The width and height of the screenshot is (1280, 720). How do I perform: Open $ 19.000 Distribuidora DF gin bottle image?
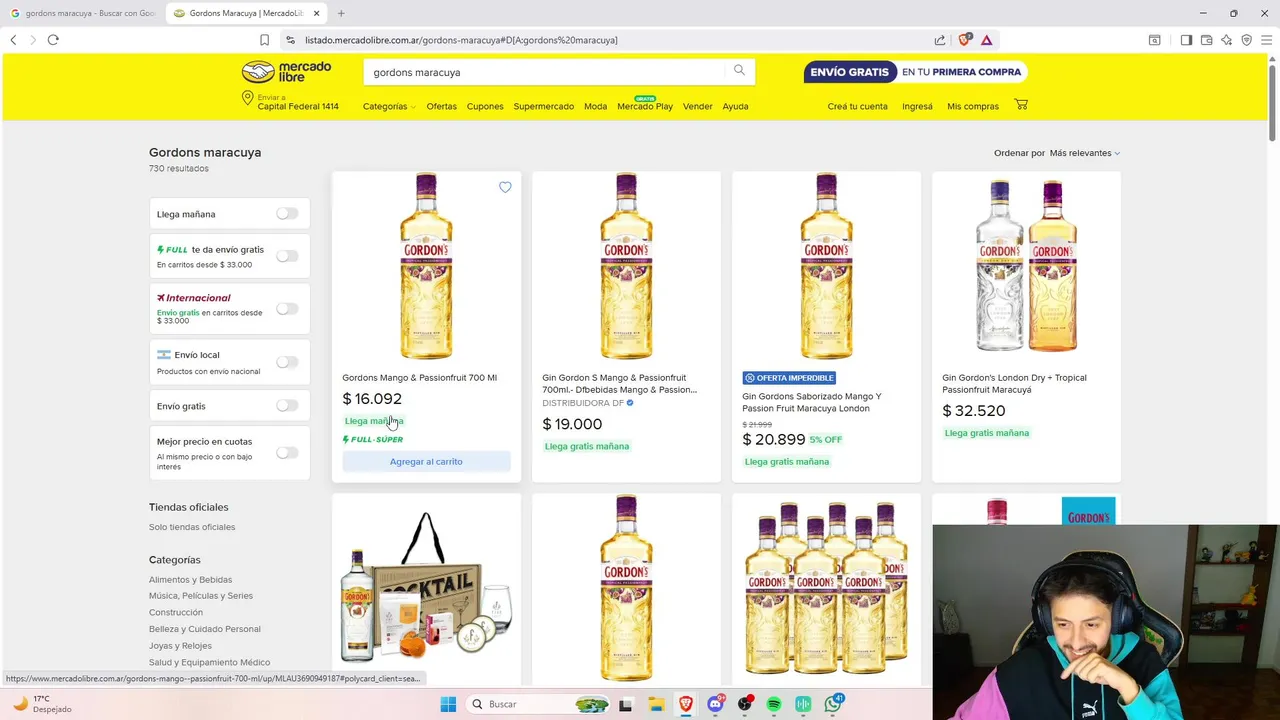(626, 266)
